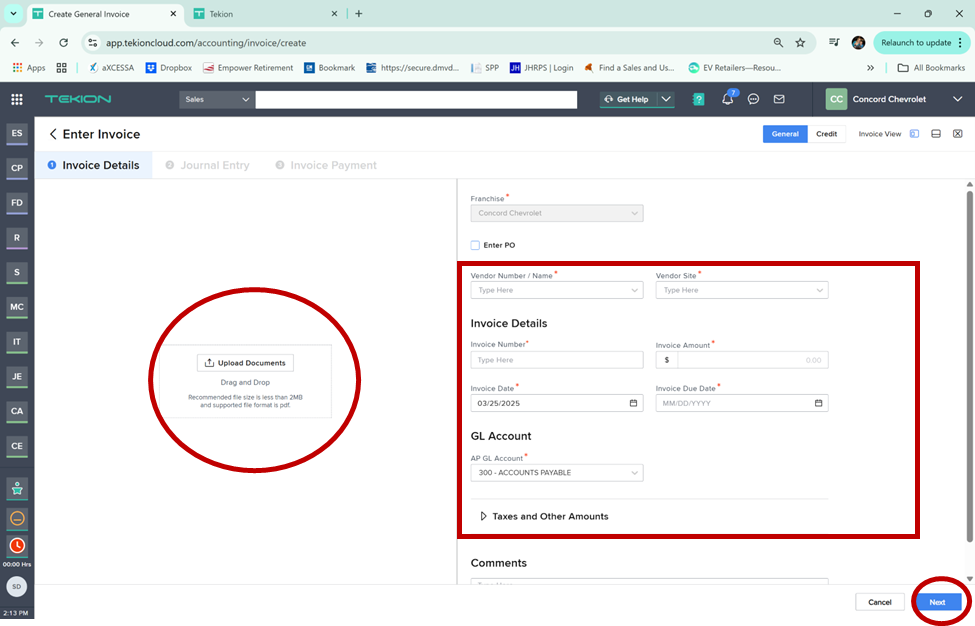Image resolution: width=975 pixels, height=626 pixels.
Task: Open the Concord Chevrolet dealership dropdown
Action: 957,99
